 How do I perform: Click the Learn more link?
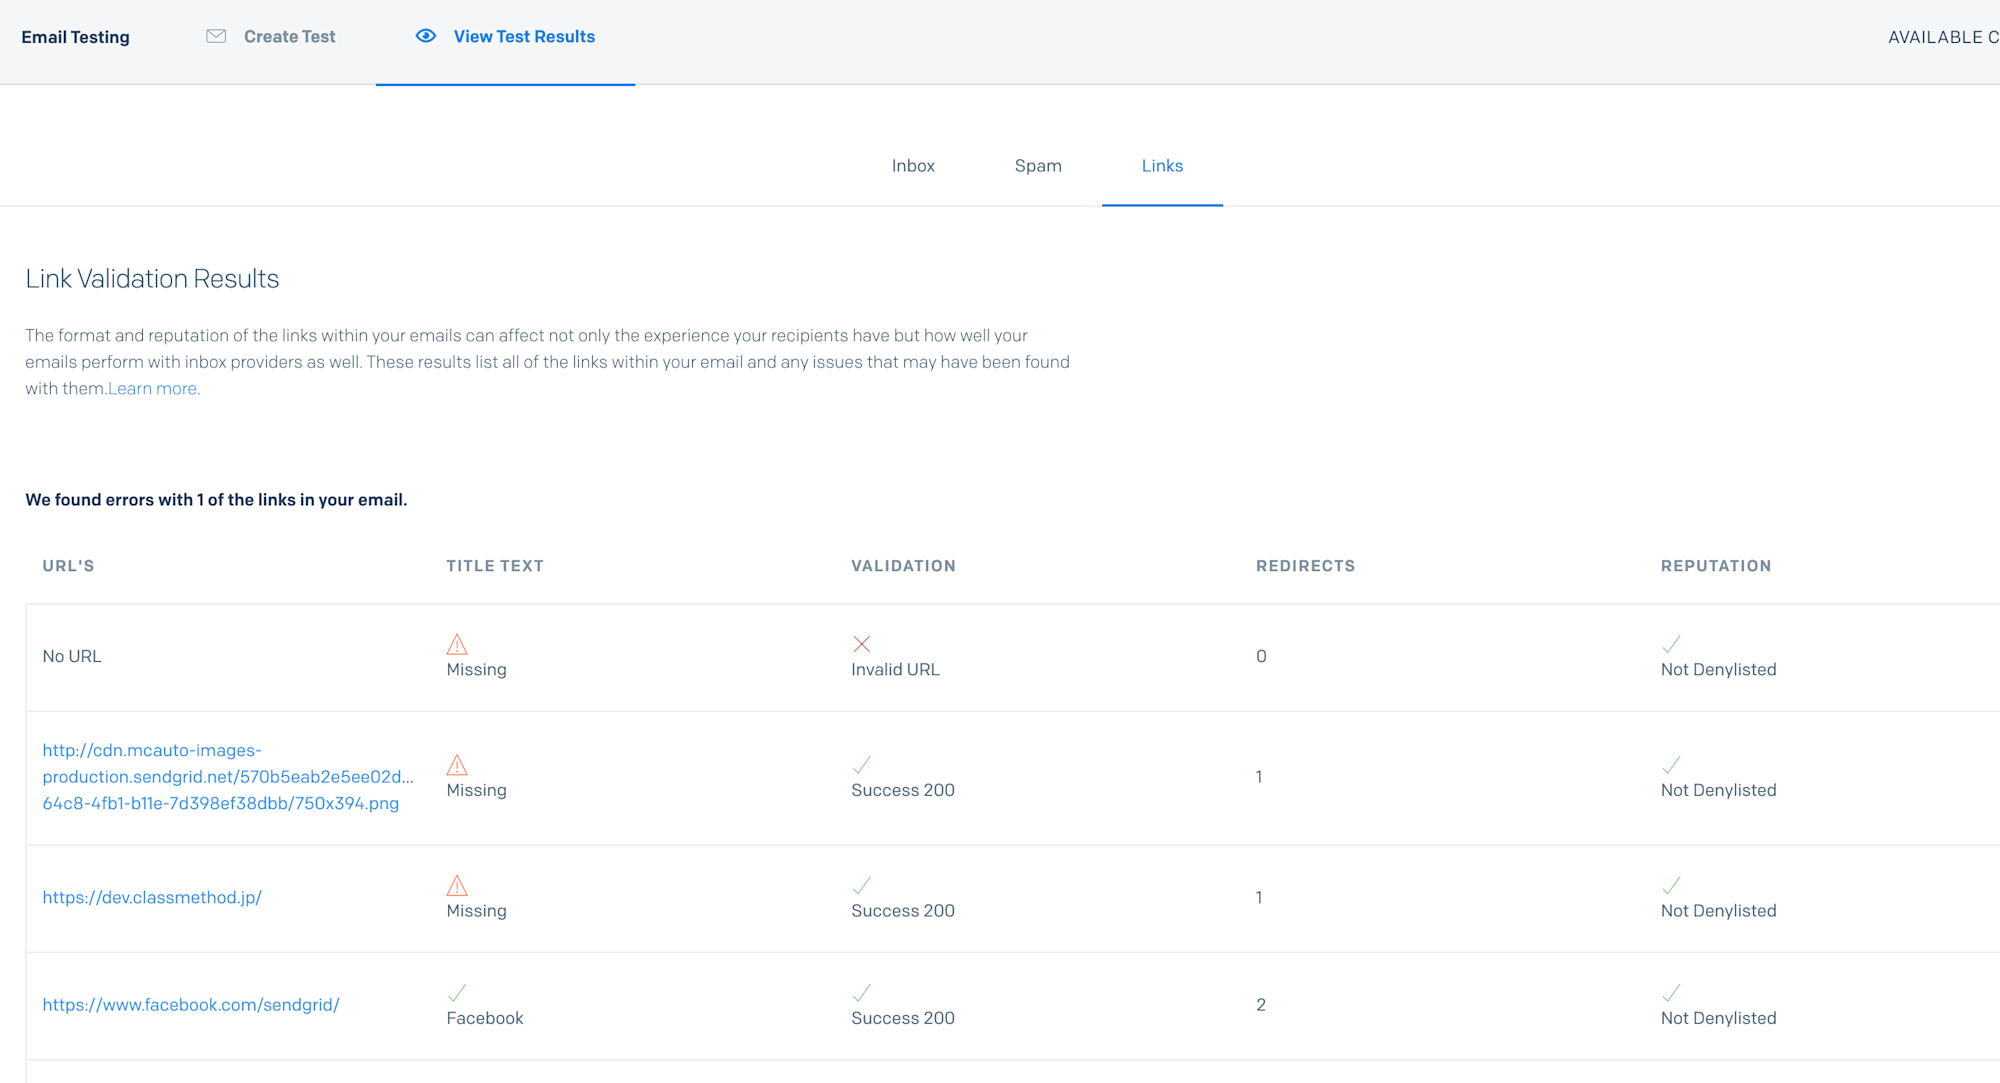152,389
